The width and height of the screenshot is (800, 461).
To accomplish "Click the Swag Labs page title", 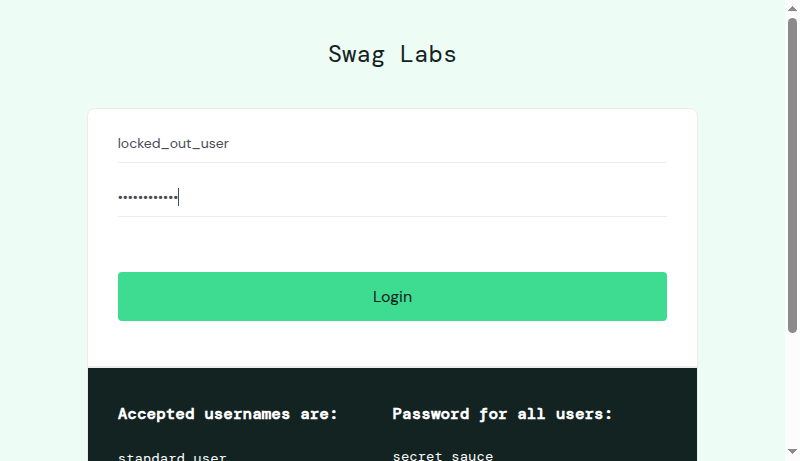I will 392,54.
